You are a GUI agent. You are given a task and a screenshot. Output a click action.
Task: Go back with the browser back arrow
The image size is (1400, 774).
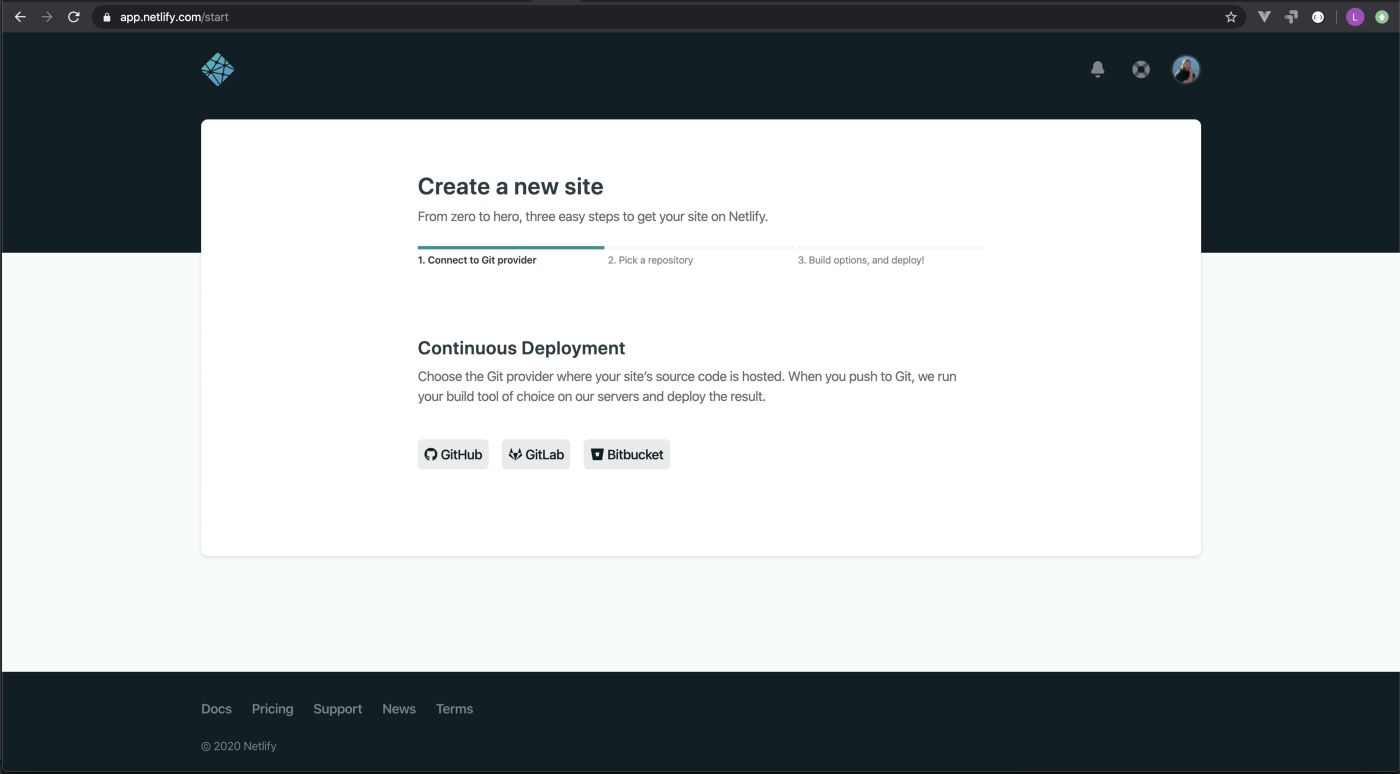tap(20, 17)
